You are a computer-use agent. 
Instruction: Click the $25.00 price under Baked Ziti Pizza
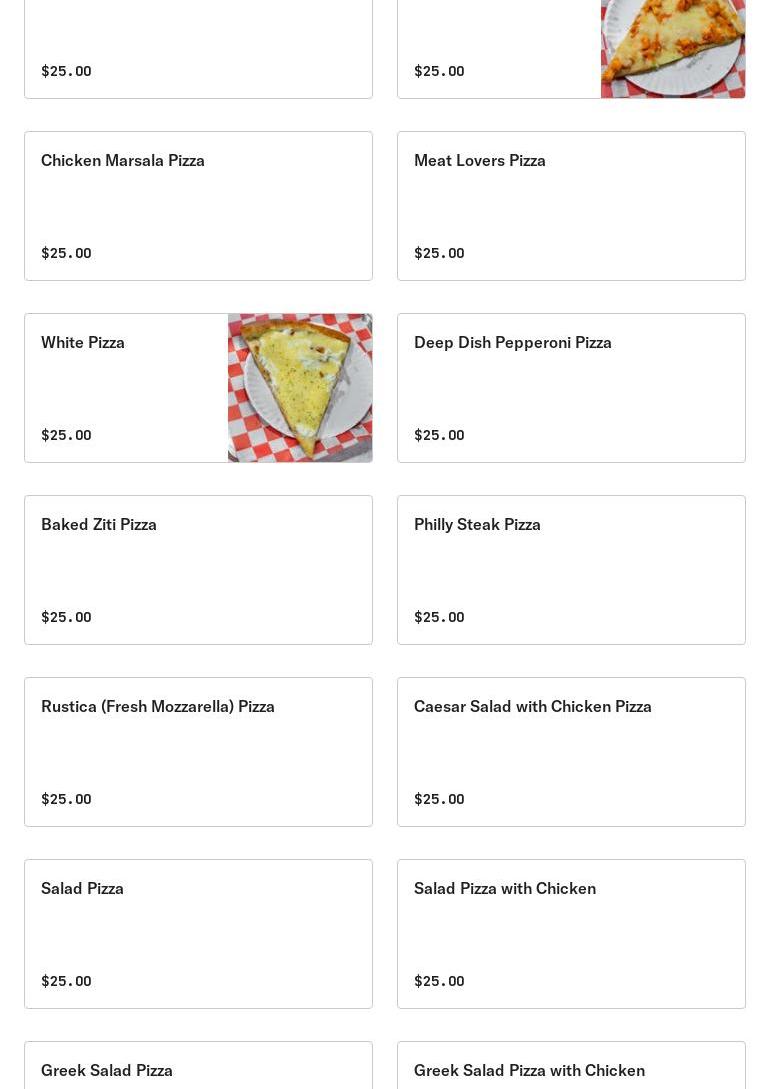(66, 617)
